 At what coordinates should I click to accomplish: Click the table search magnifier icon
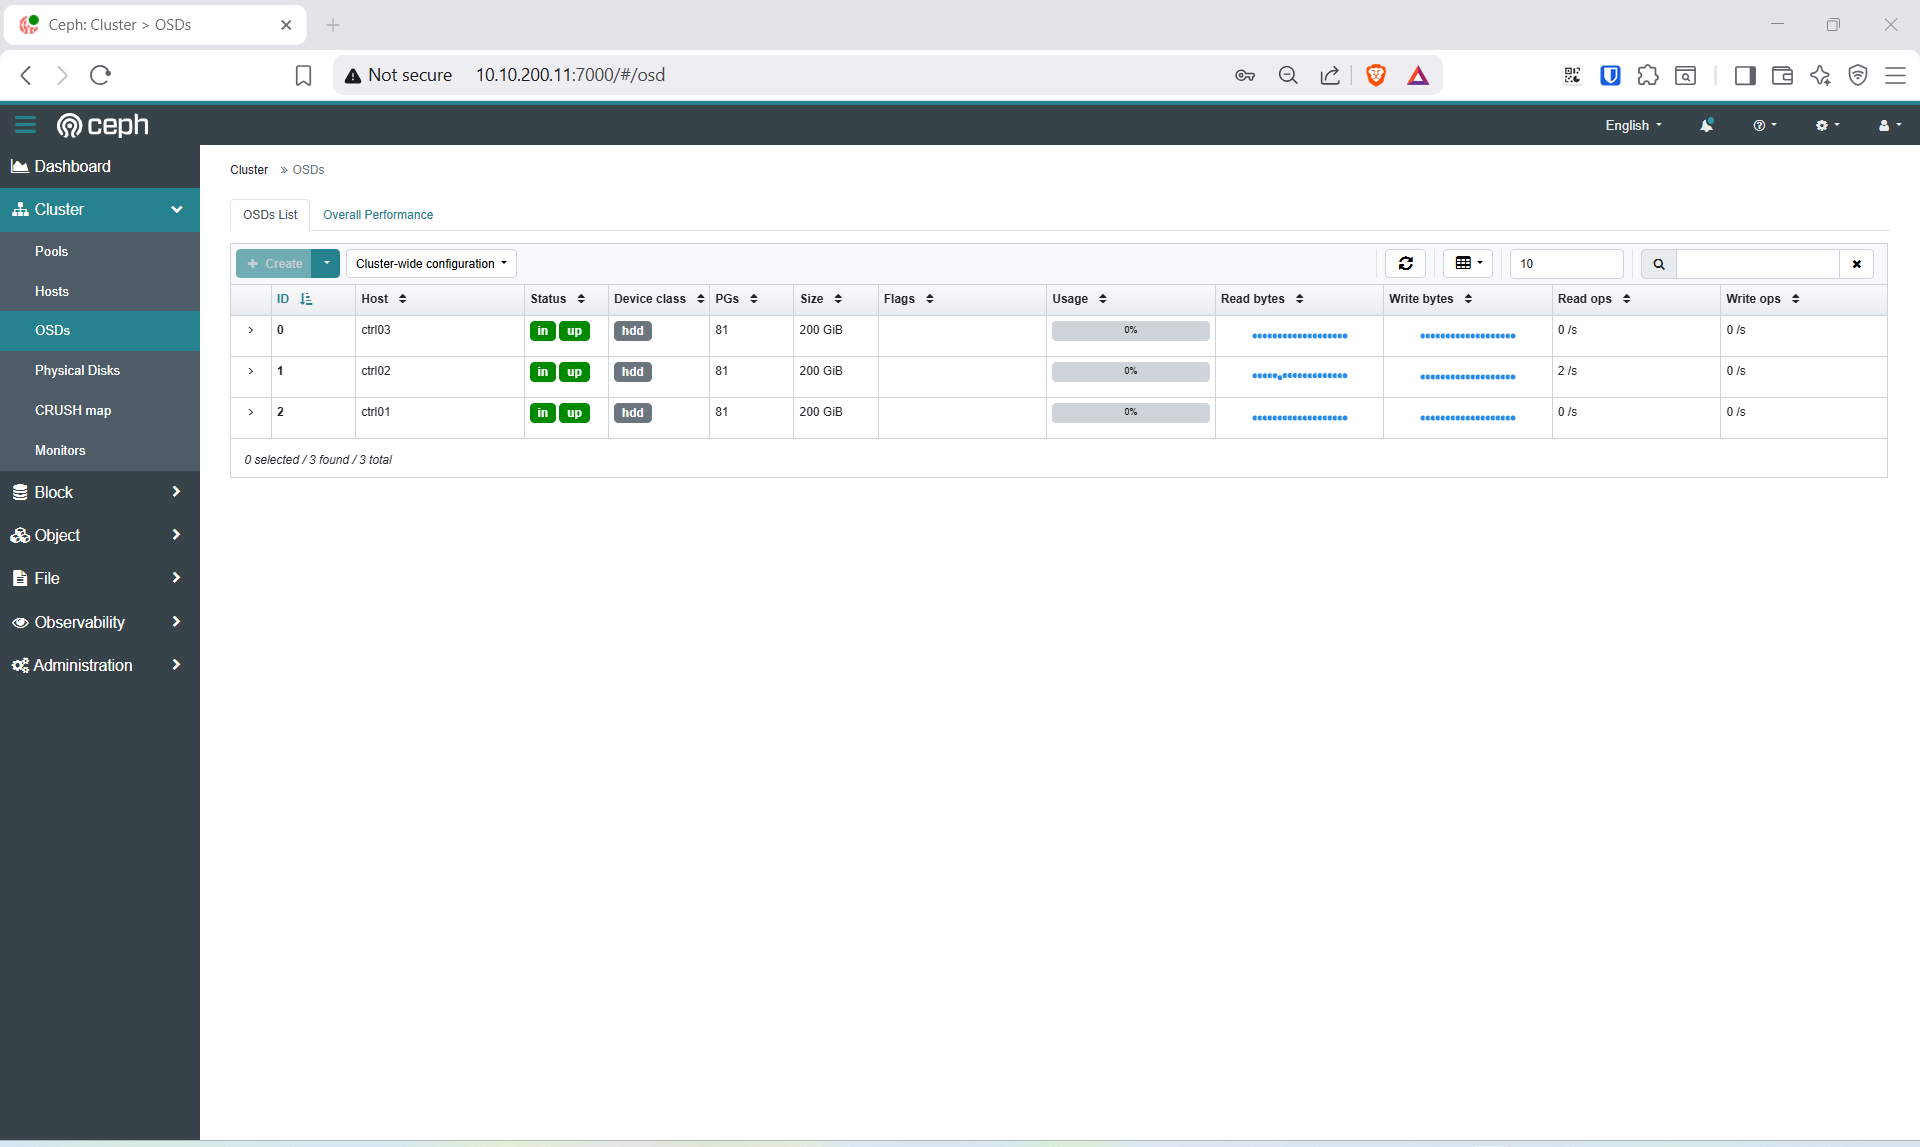pyautogui.click(x=1659, y=264)
